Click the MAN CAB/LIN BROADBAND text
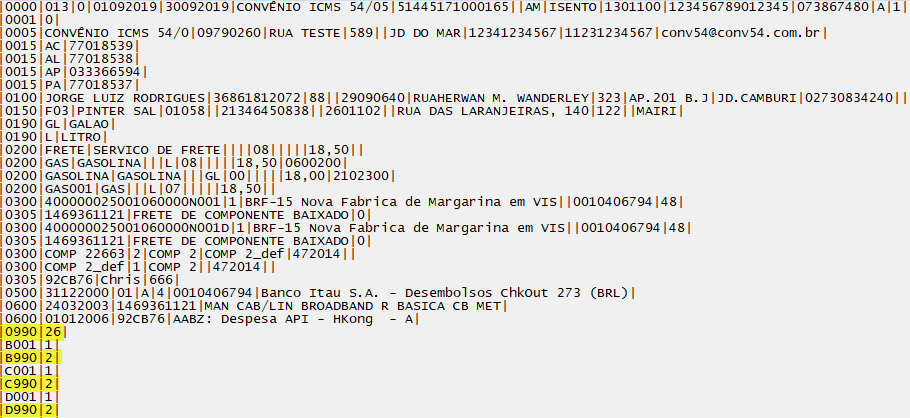Viewport: 910px width, 418px height. pos(290,306)
